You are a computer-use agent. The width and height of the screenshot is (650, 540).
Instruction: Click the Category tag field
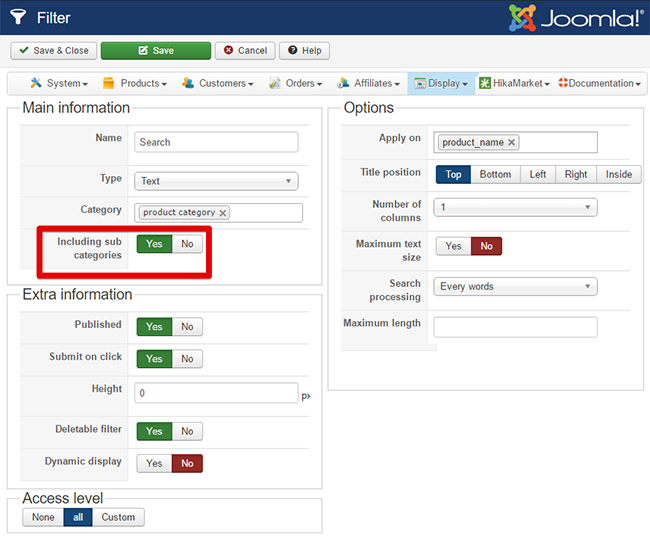point(218,213)
